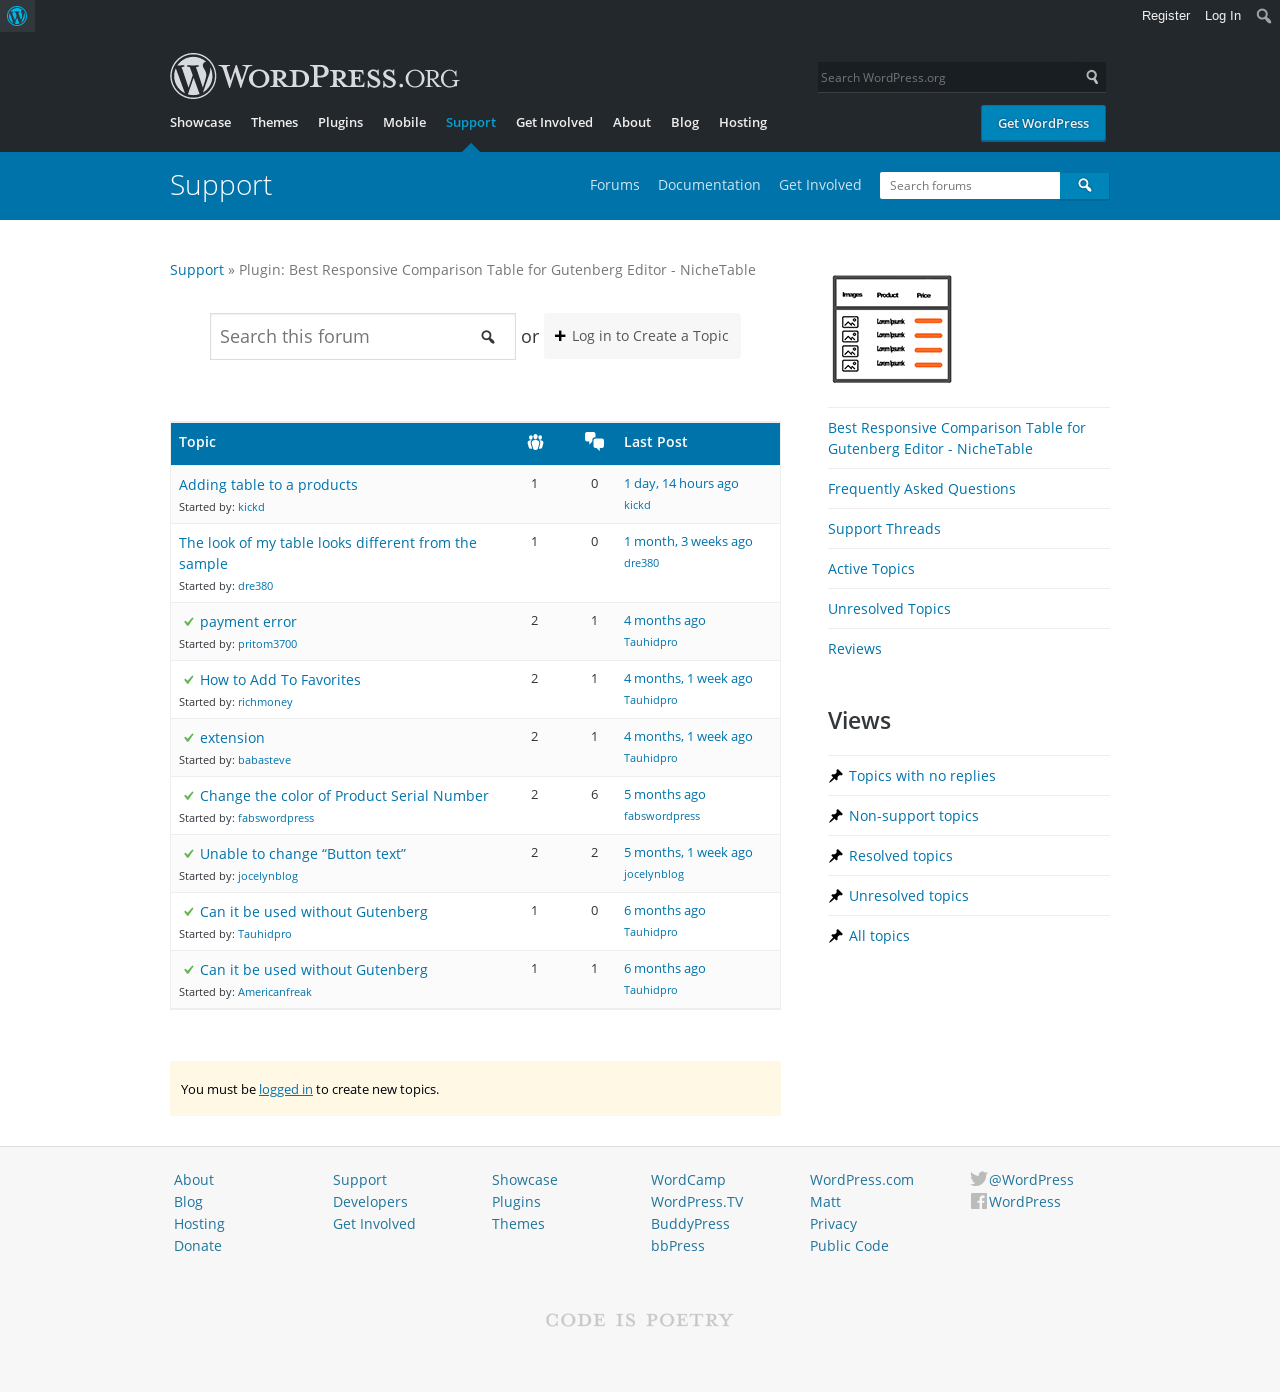Open Frequently Asked Questions sidebar link

(x=922, y=489)
